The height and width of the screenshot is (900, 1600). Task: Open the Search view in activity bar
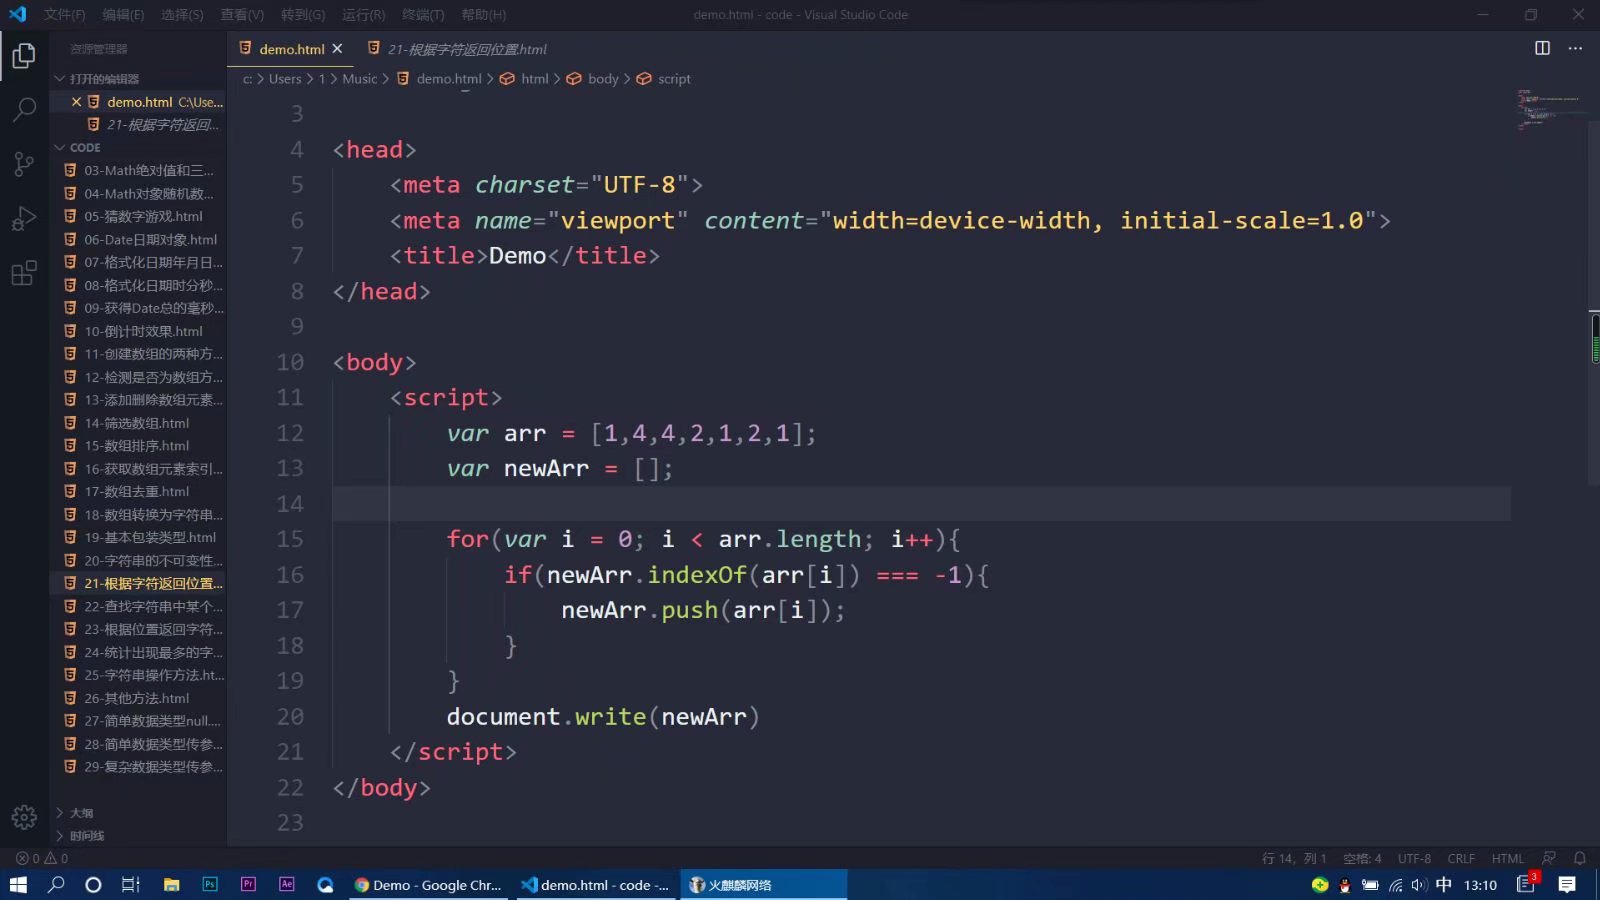pyautogui.click(x=24, y=109)
